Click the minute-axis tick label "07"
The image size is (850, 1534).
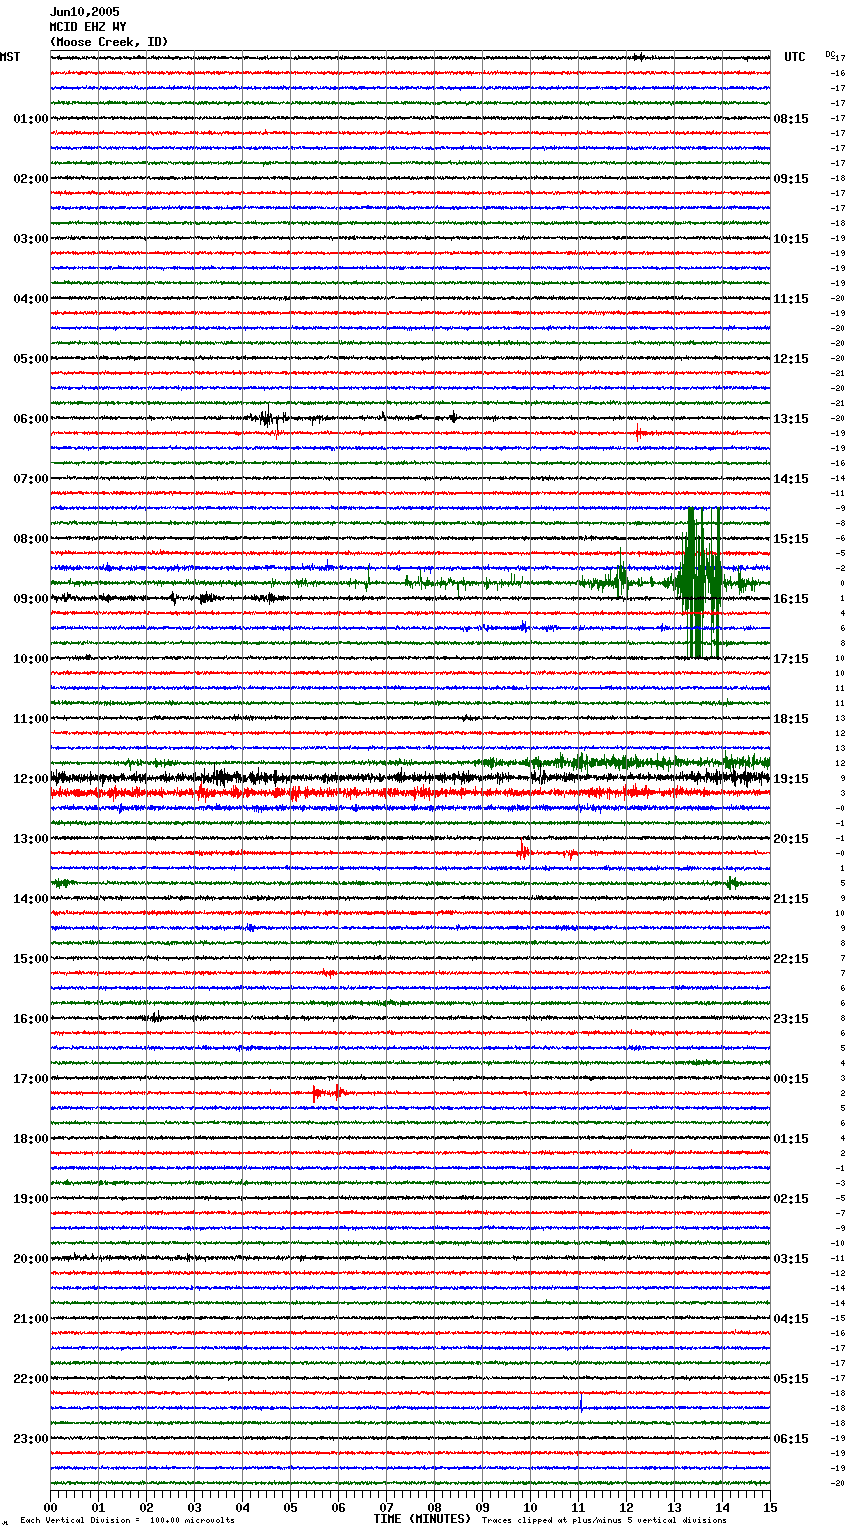point(386,1507)
